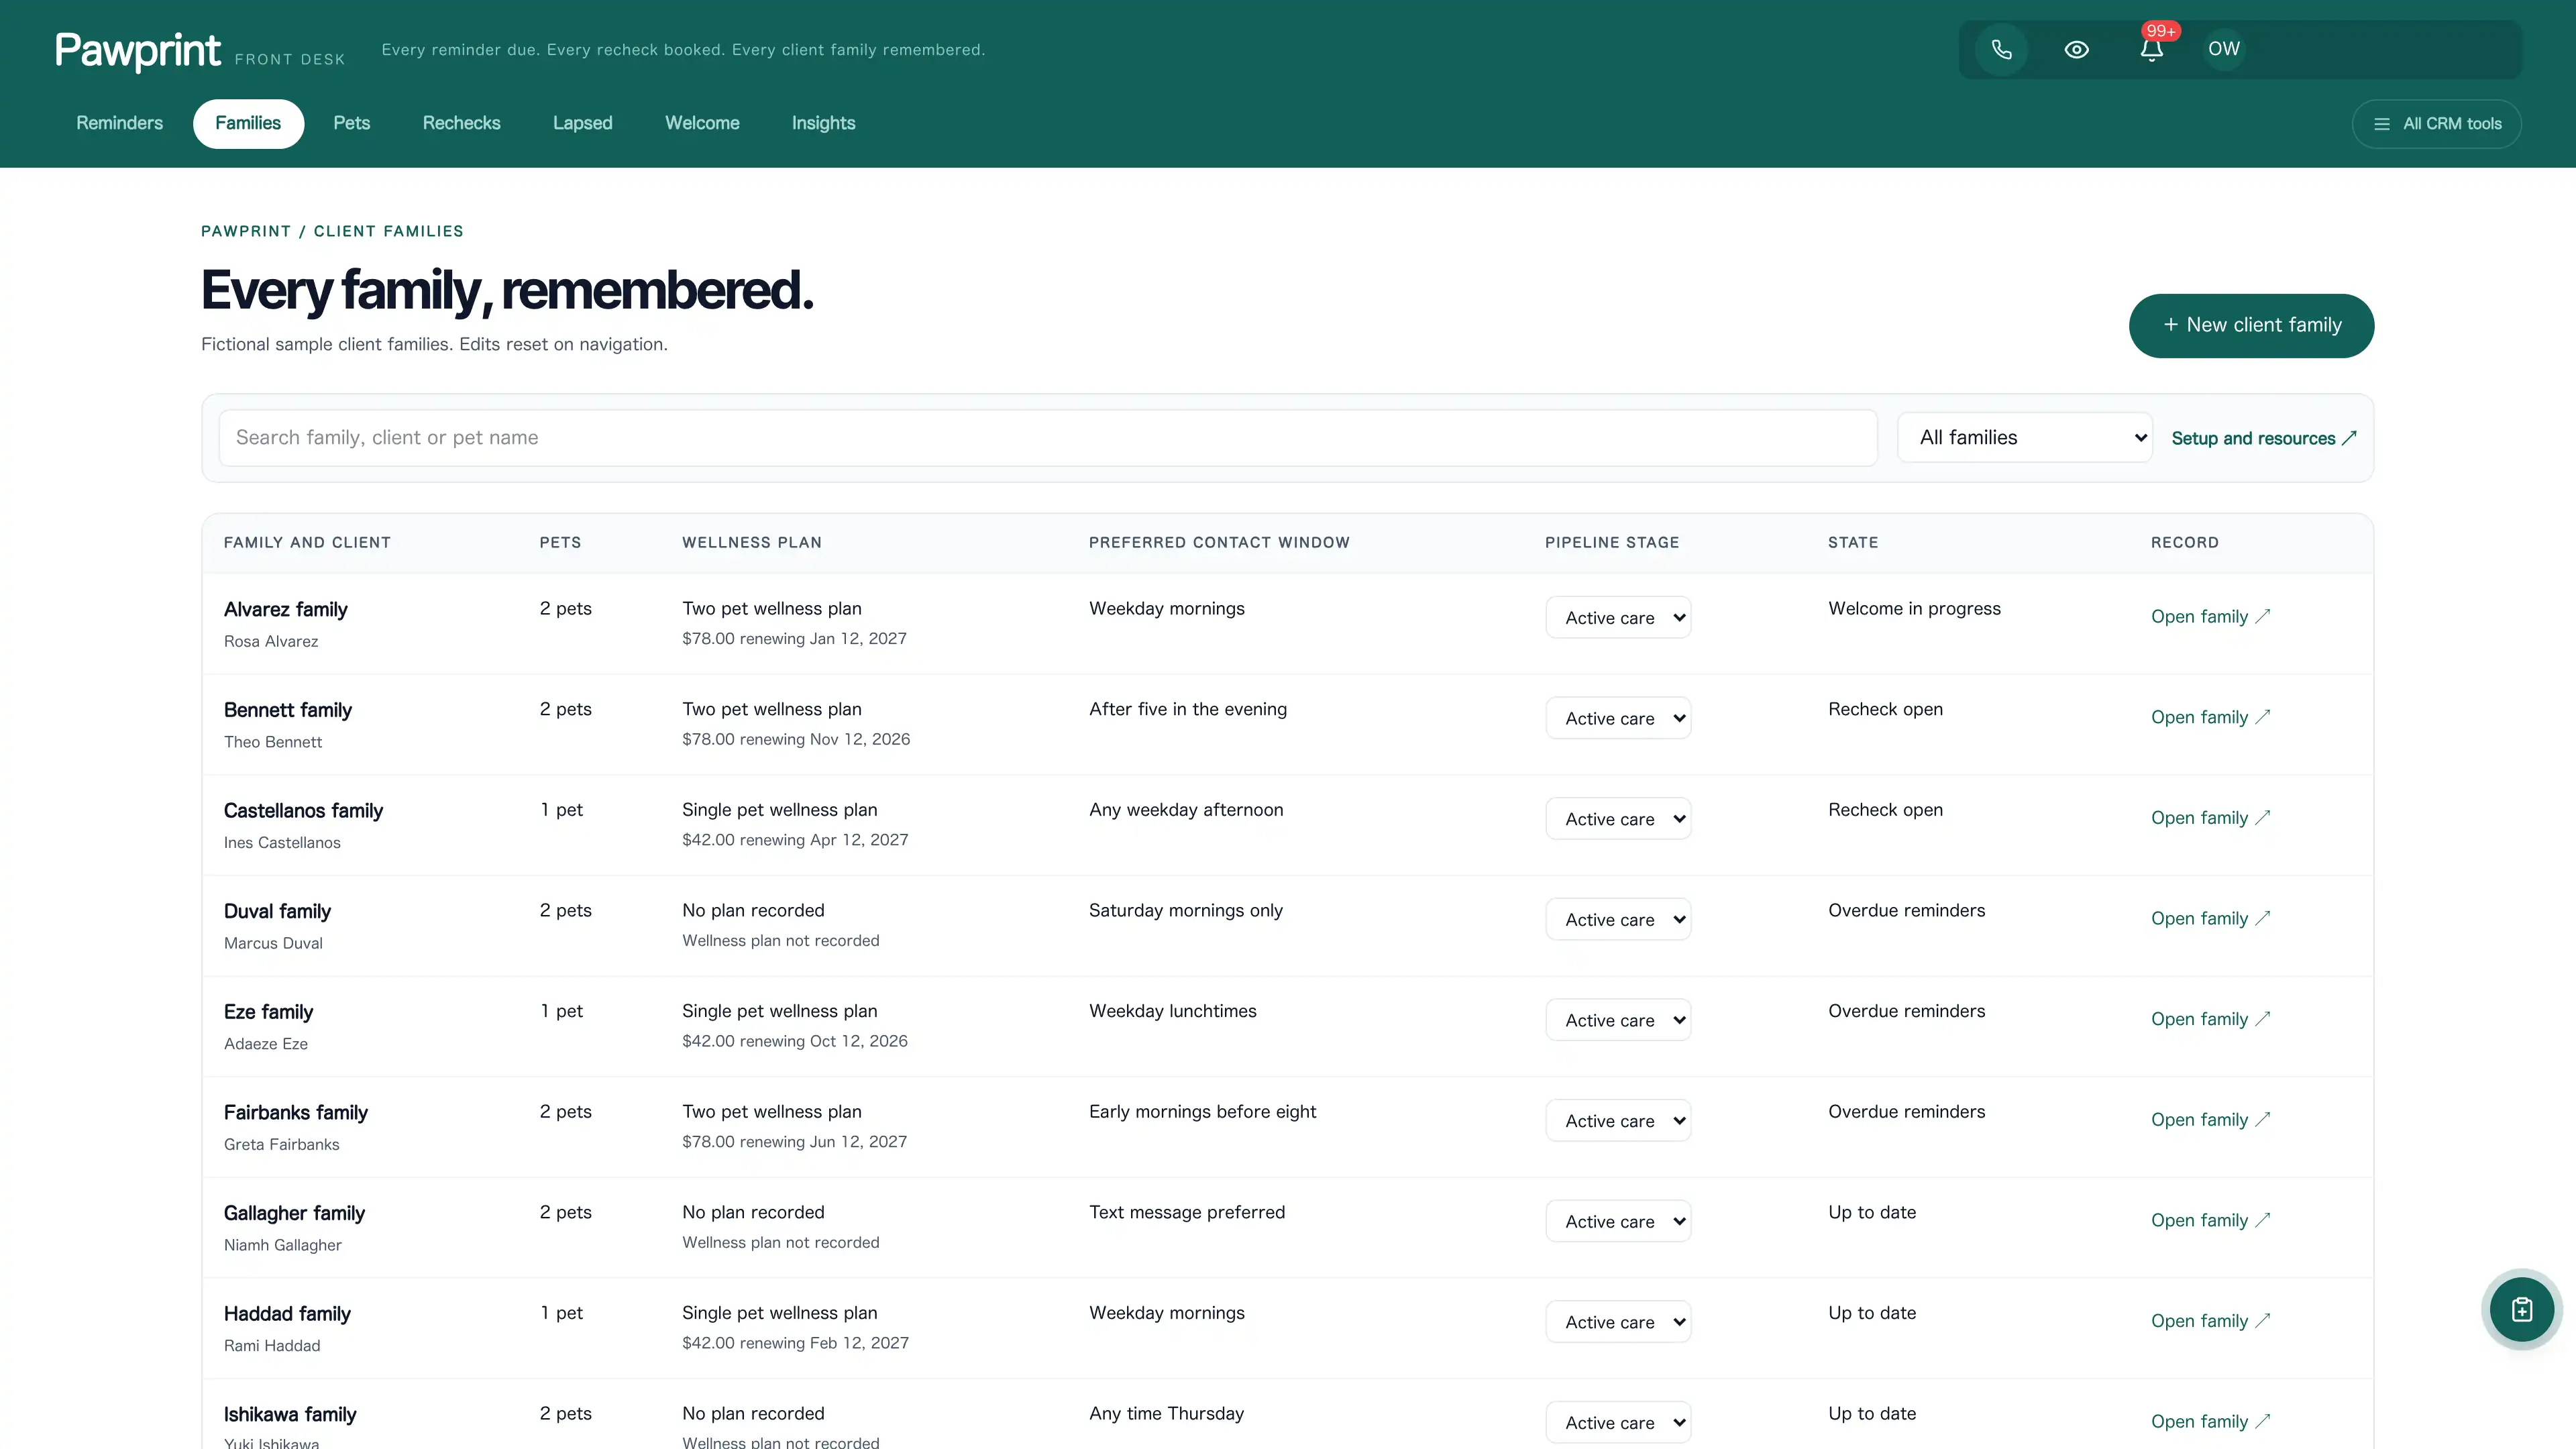The height and width of the screenshot is (1449, 2576).
Task: Go to the Insights tab
Action: tap(823, 123)
